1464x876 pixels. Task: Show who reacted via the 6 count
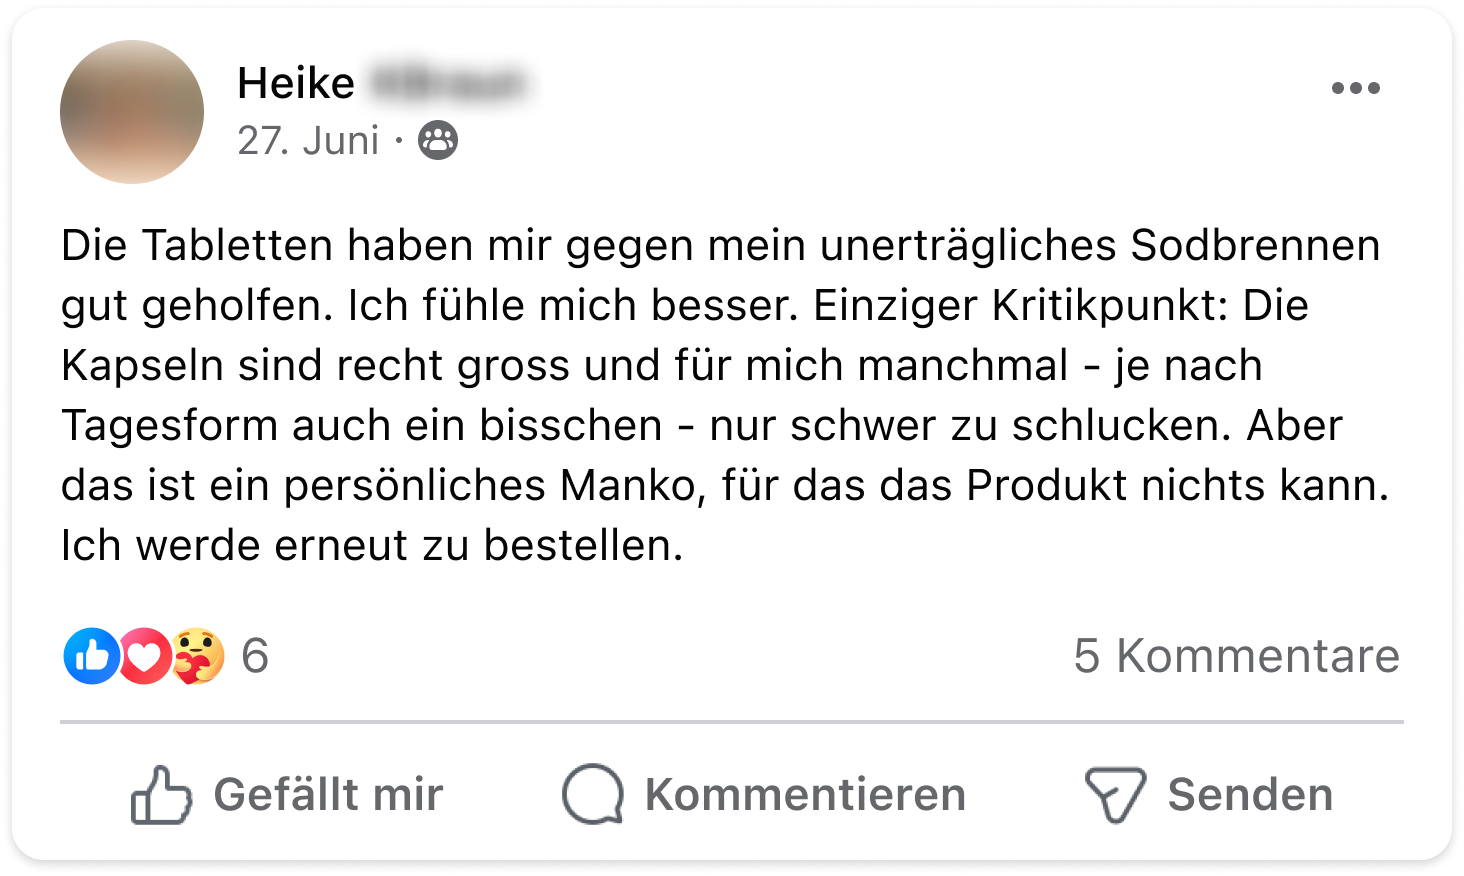[x=255, y=656]
